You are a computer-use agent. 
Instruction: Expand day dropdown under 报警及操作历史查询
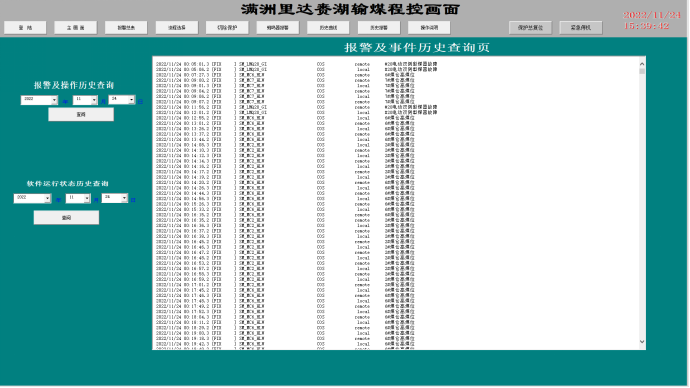(131, 100)
